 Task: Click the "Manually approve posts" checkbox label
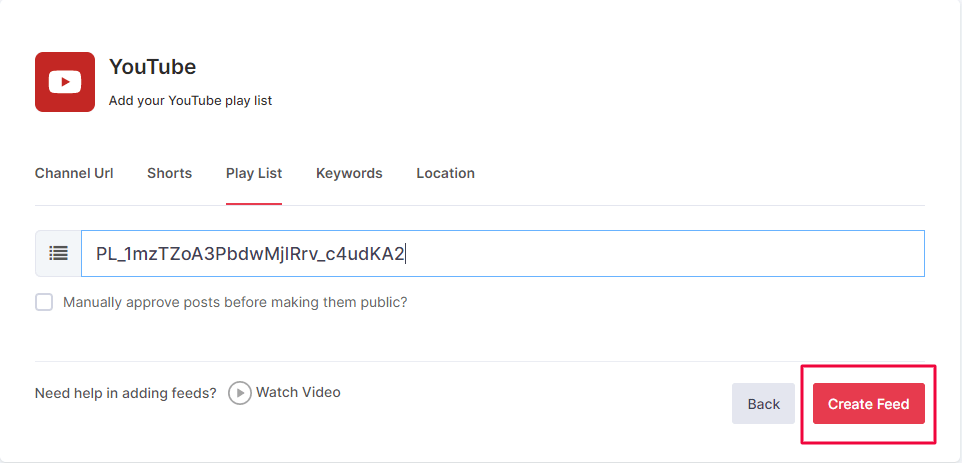coord(235,302)
